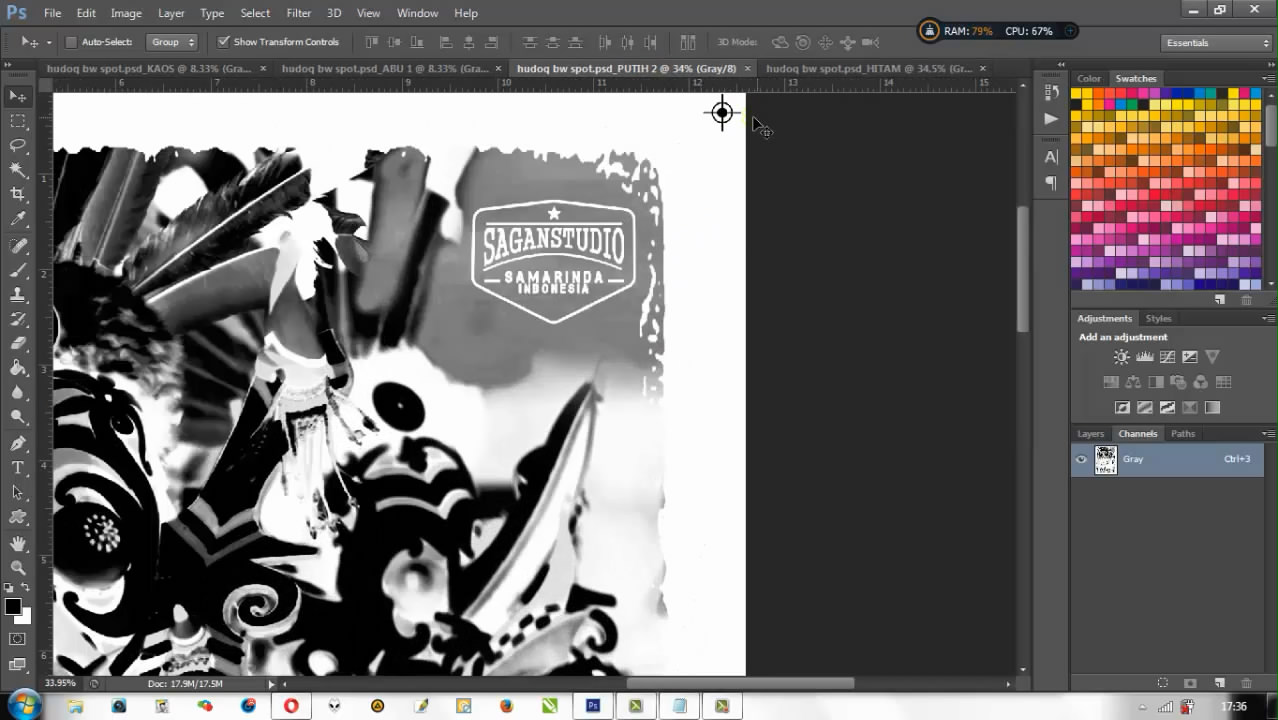Select the Move tool
The width and height of the screenshot is (1278, 720).
(x=18, y=96)
